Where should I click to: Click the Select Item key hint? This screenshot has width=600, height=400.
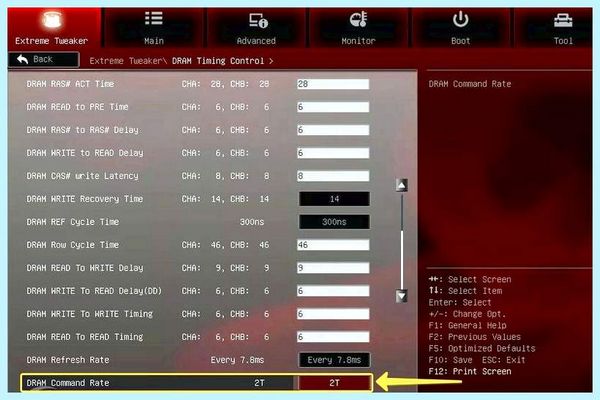click(x=465, y=291)
